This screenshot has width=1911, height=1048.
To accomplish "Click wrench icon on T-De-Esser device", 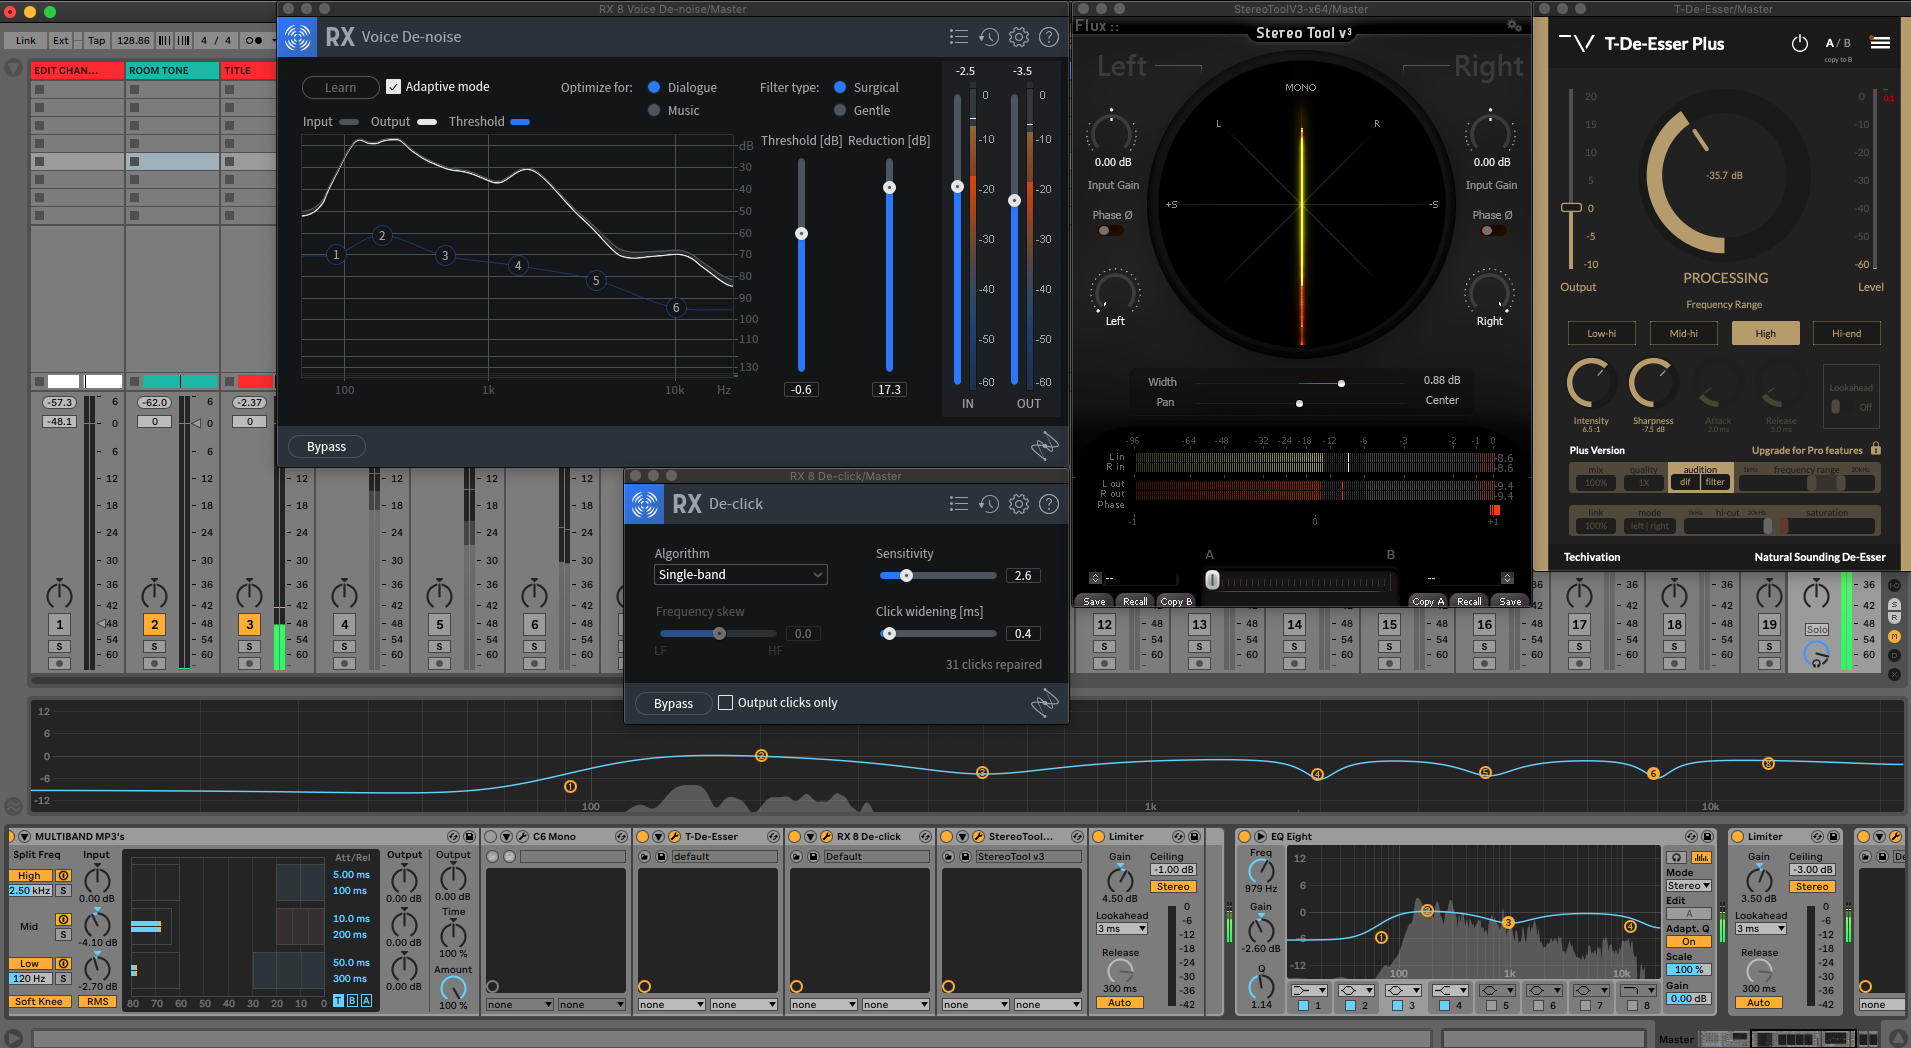I will 674,836.
